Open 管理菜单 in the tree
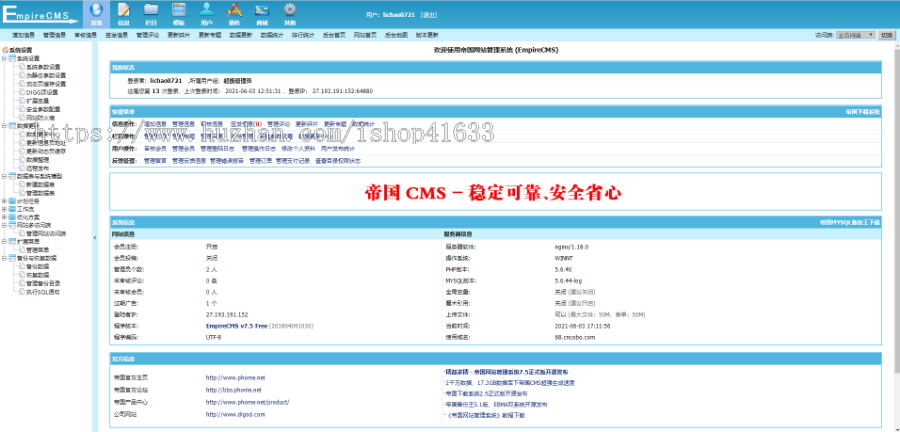 coord(38,250)
